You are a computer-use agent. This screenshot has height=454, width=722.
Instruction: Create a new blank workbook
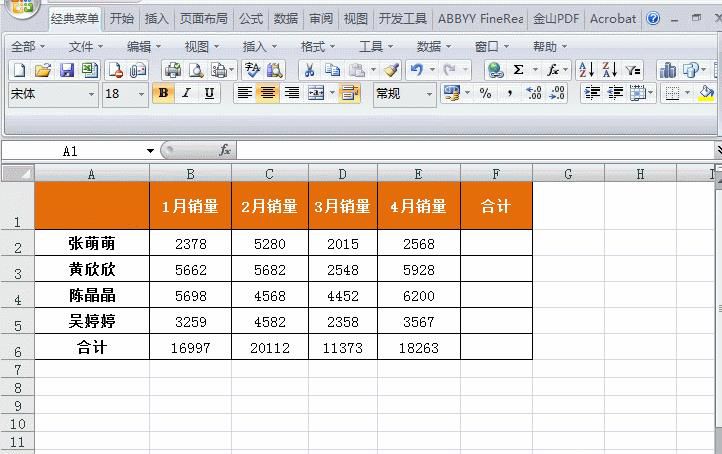point(19,70)
